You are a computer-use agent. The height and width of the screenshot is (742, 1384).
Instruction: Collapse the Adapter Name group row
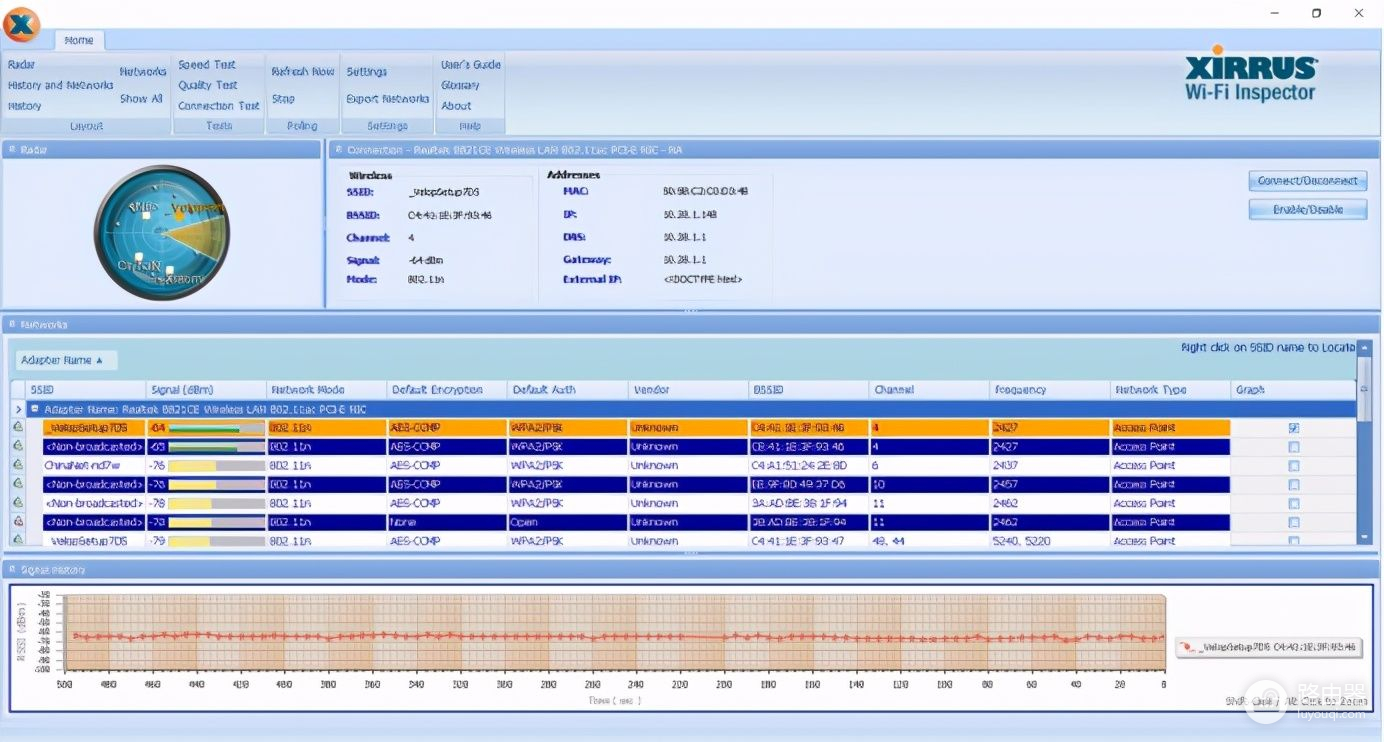pos(35,409)
